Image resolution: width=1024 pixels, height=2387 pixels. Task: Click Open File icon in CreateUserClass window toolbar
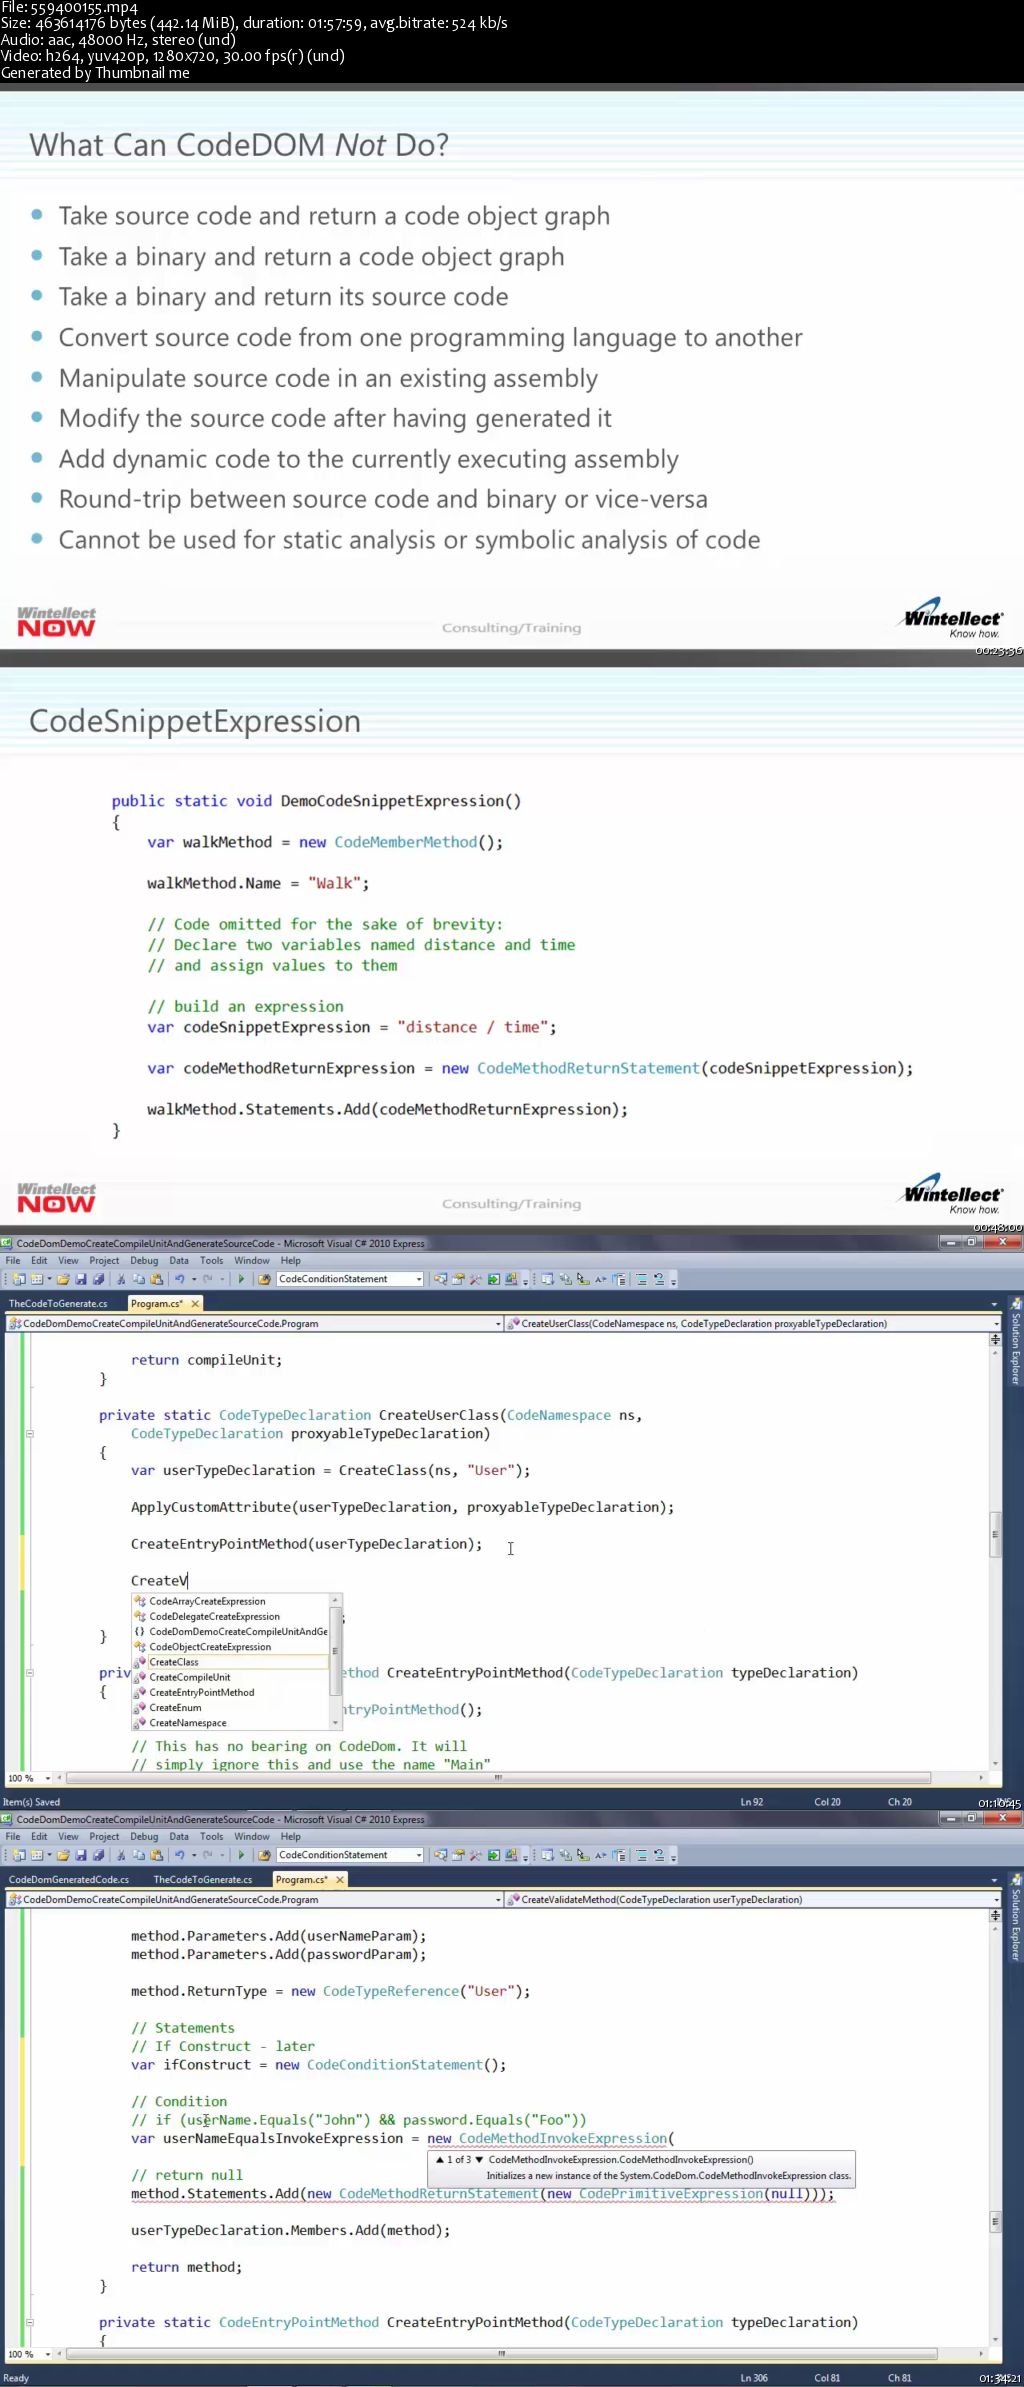[x=64, y=1279]
